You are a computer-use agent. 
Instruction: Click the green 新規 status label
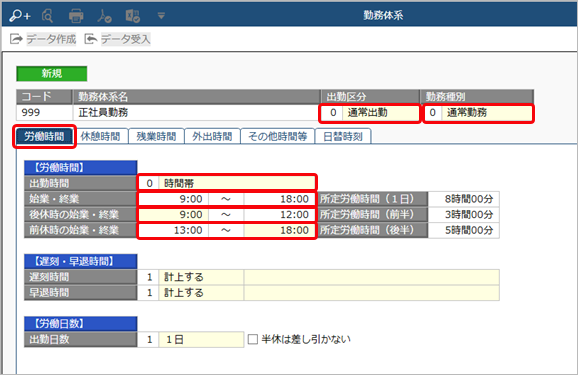point(52,73)
